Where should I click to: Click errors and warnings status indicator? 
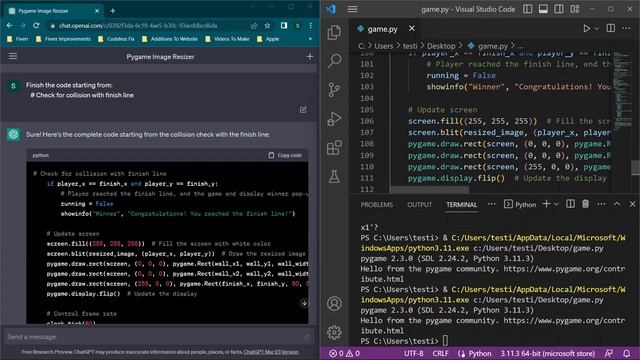pyautogui.click(x=344, y=353)
